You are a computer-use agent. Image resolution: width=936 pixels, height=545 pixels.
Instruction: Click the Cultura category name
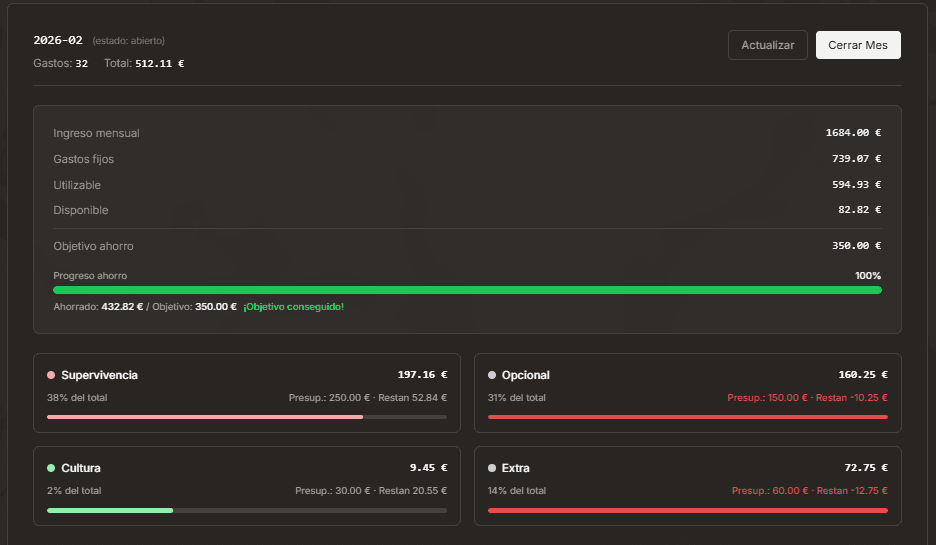click(81, 468)
